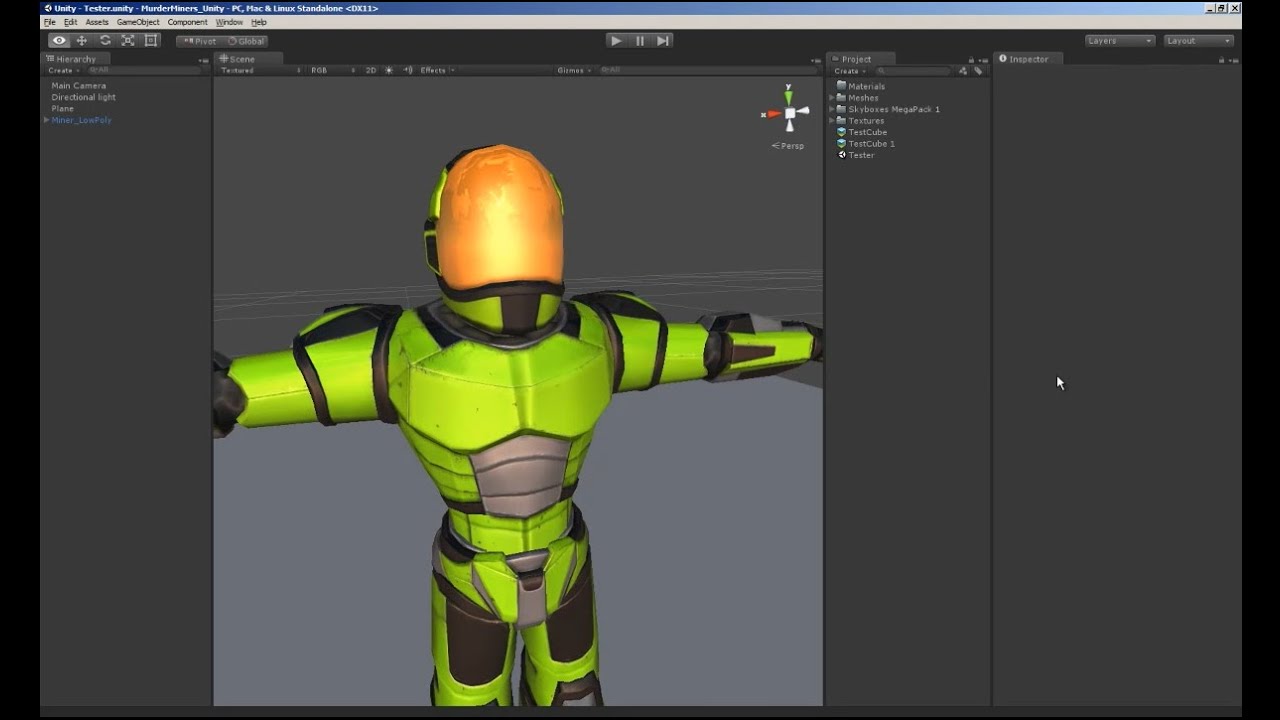The image size is (1280, 720).
Task: Click the Pause button
Action: pos(640,41)
